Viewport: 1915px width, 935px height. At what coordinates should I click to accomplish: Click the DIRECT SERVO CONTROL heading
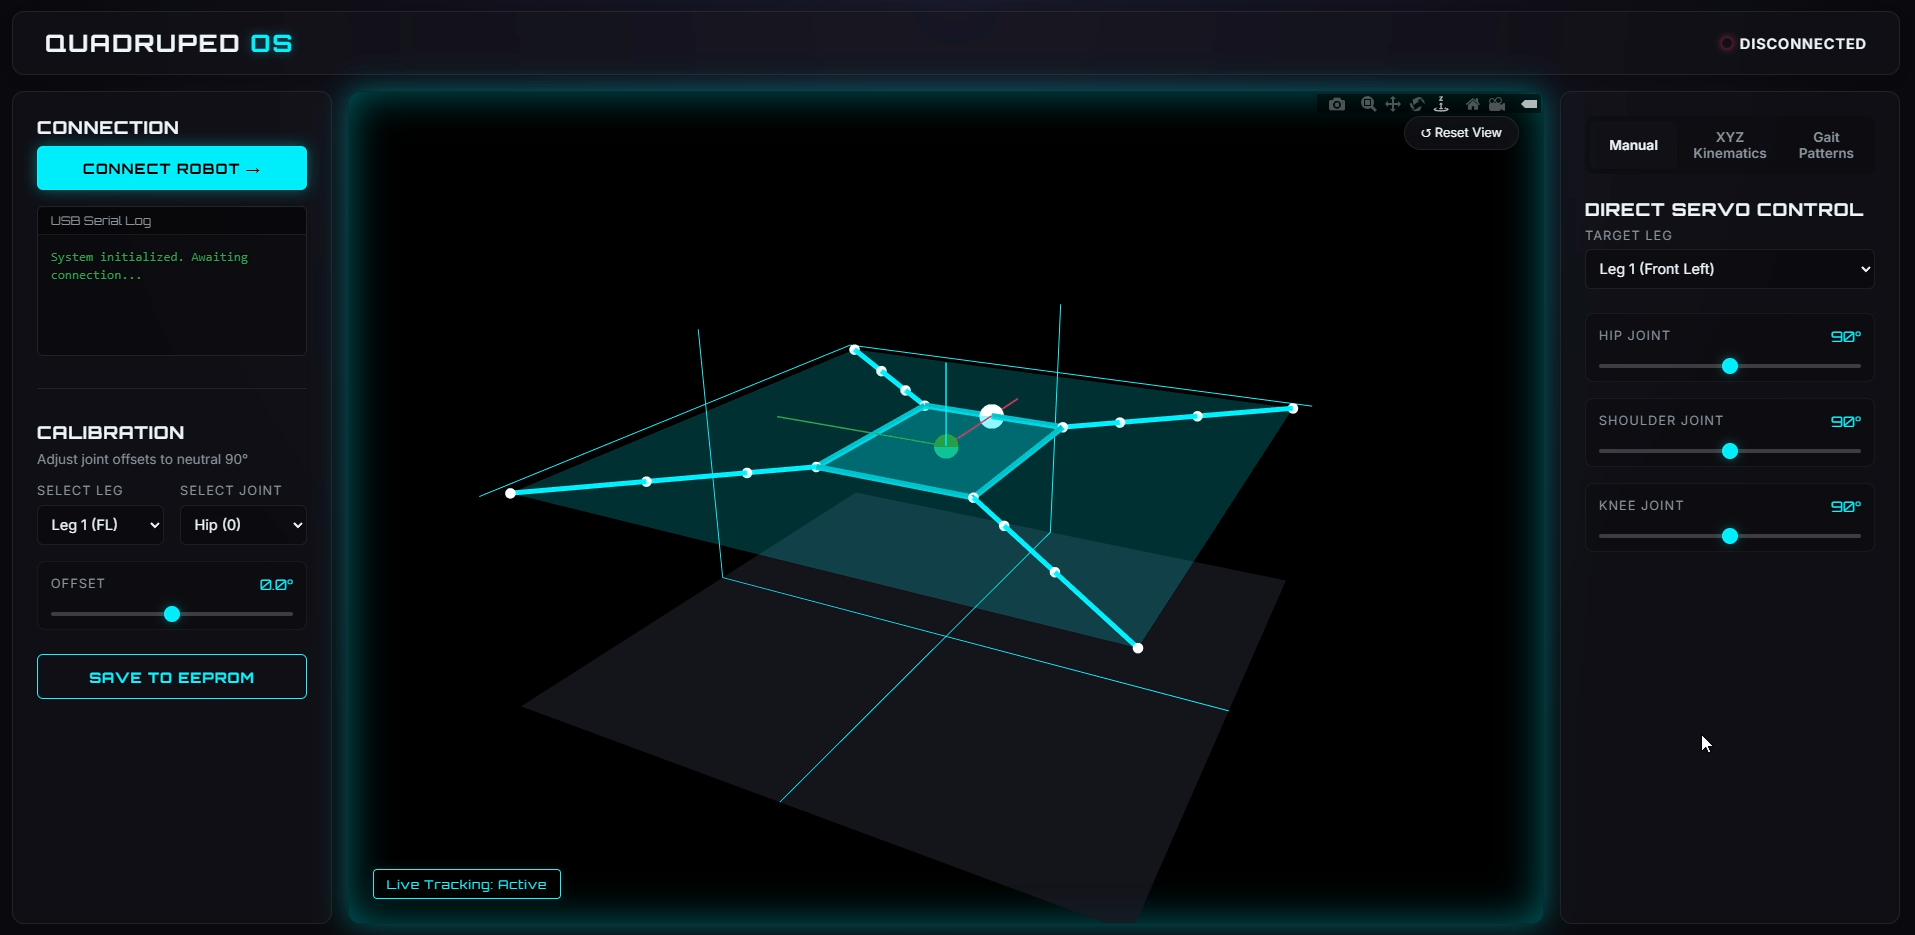pyautogui.click(x=1724, y=209)
